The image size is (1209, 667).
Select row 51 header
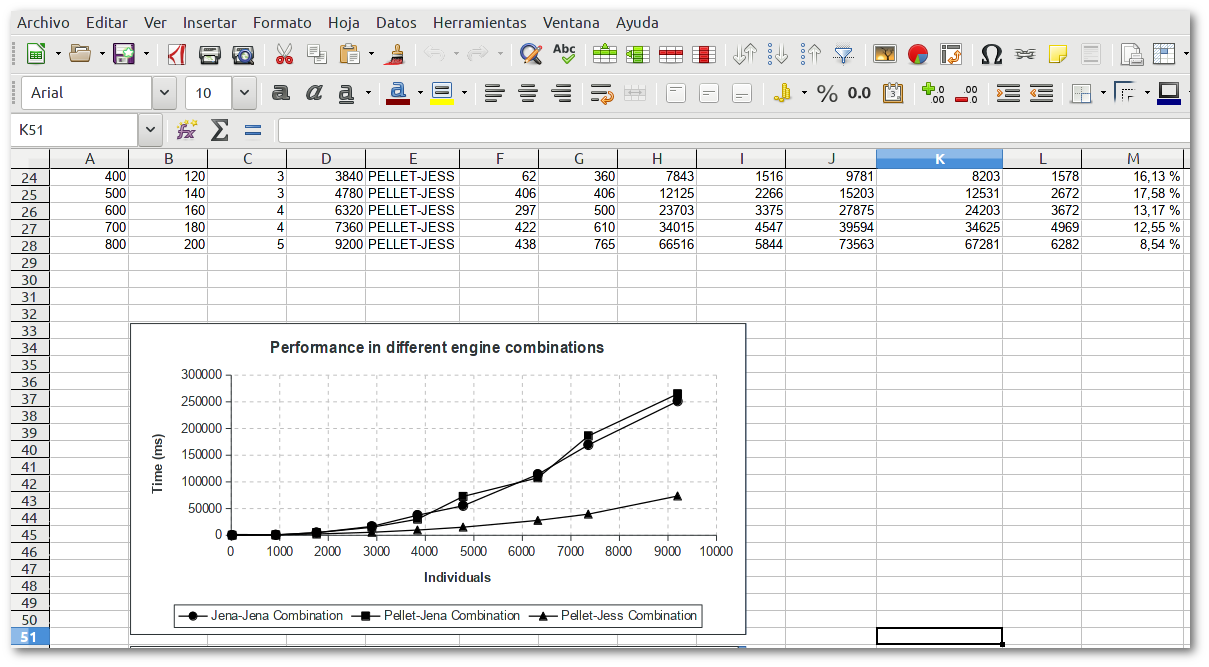click(29, 637)
